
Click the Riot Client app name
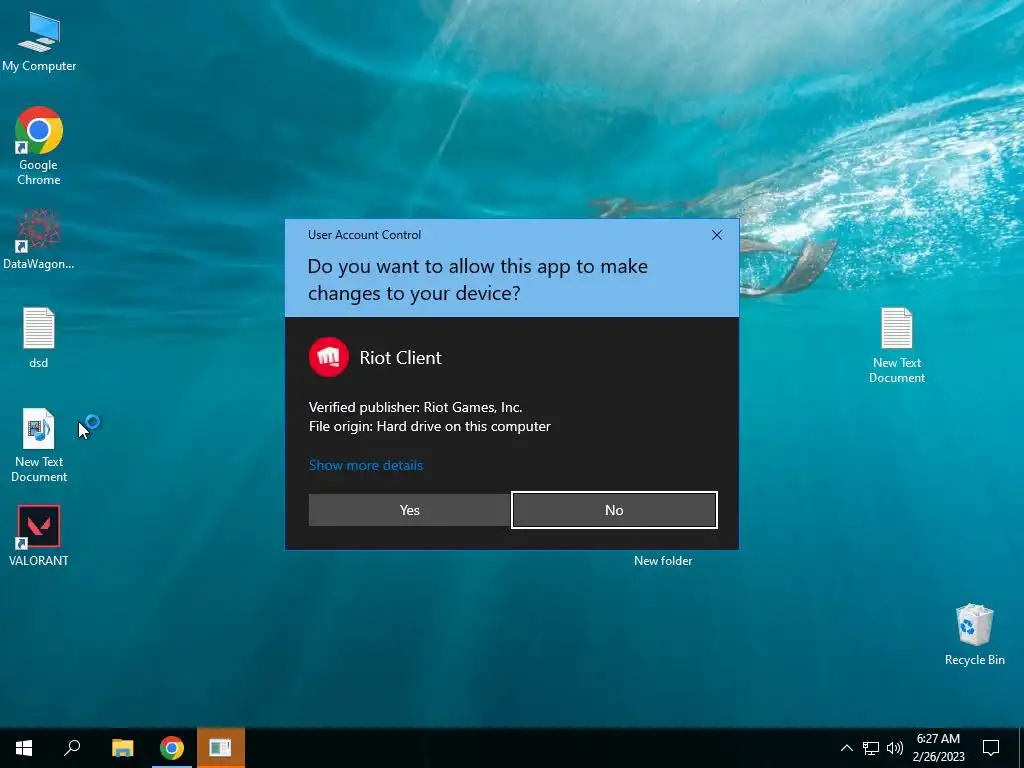[400, 357]
